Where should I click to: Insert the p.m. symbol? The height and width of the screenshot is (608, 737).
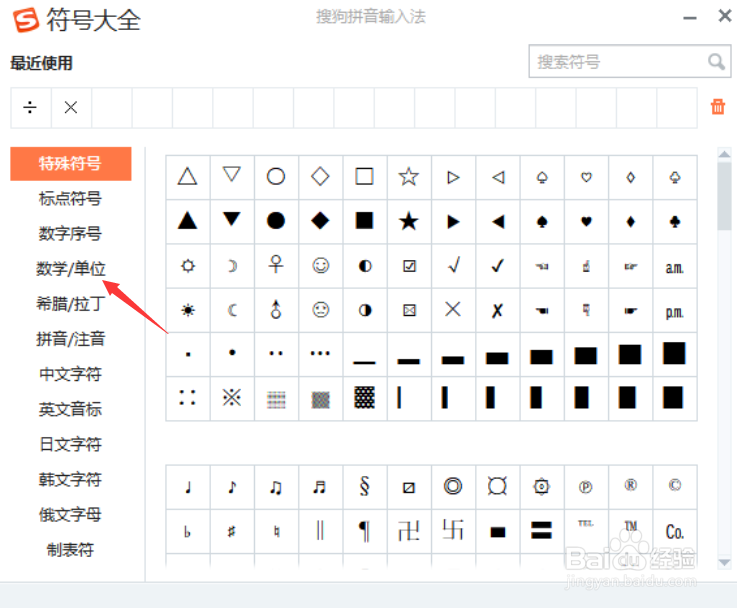(x=674, y=310)
